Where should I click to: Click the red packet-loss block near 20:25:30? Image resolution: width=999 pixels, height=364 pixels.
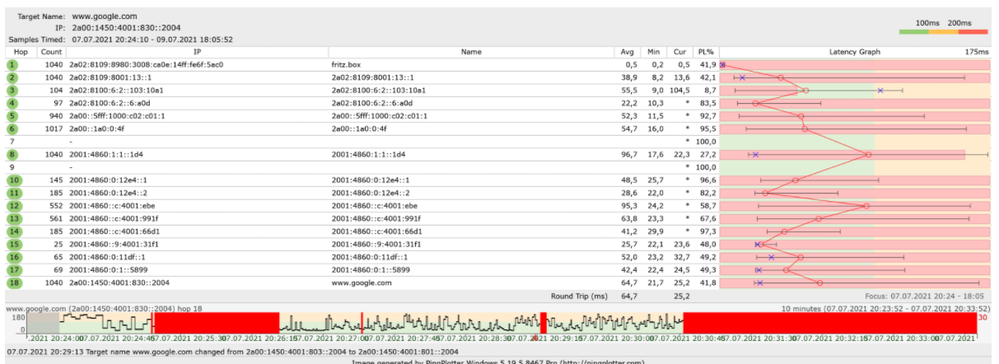(x=217, y=323)
